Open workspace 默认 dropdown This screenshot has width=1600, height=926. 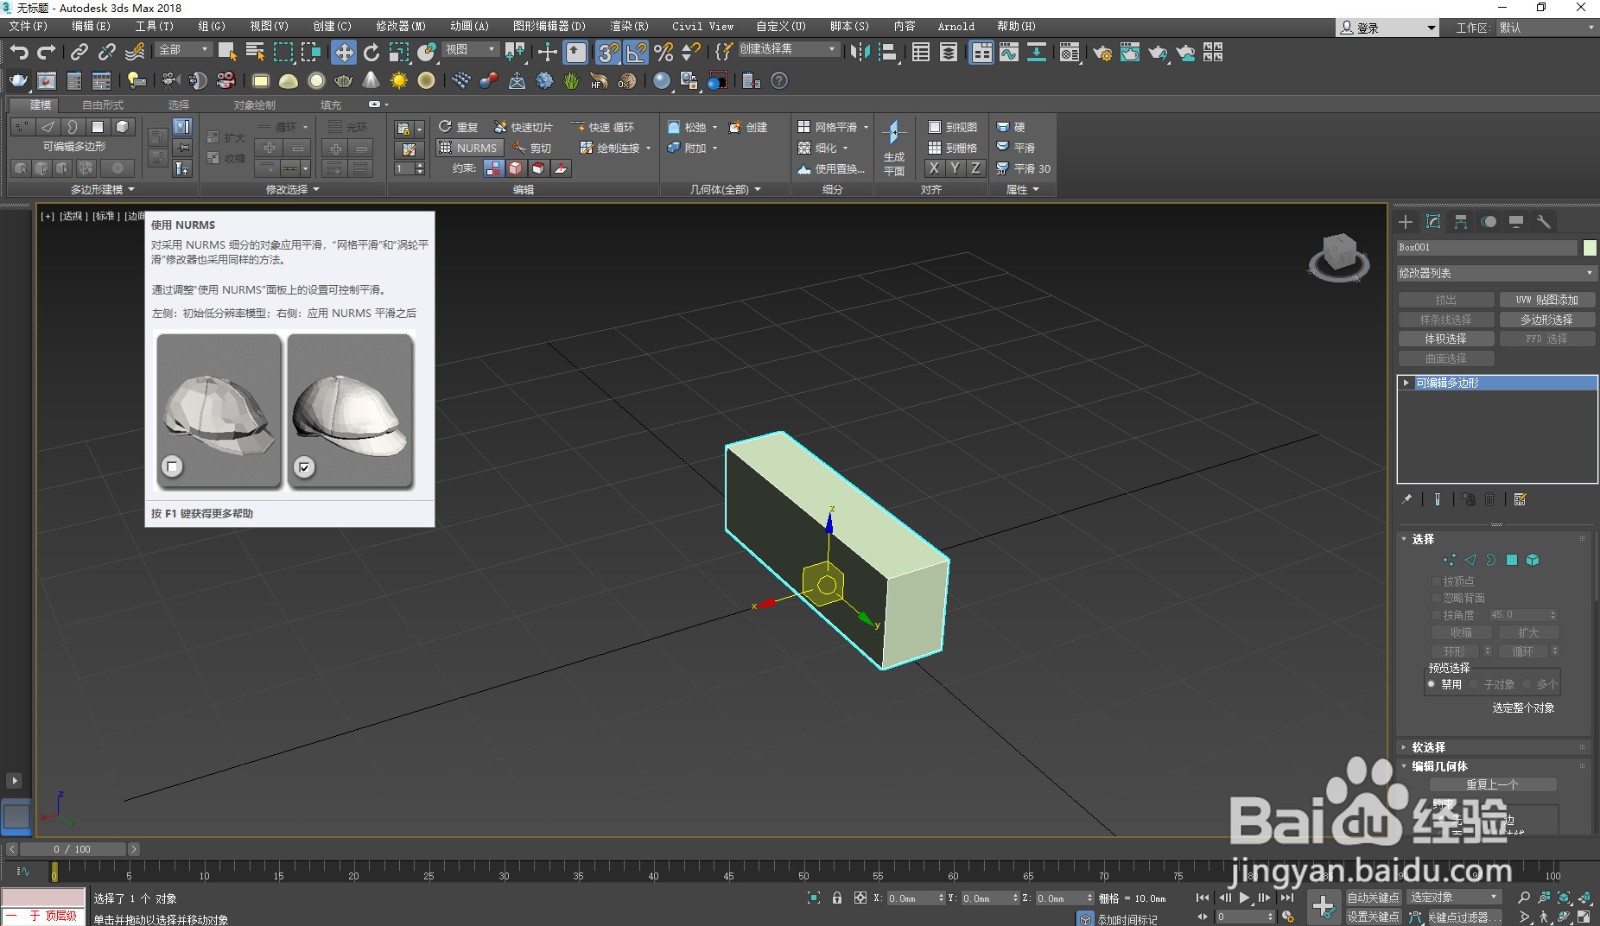pos(1546,28)
